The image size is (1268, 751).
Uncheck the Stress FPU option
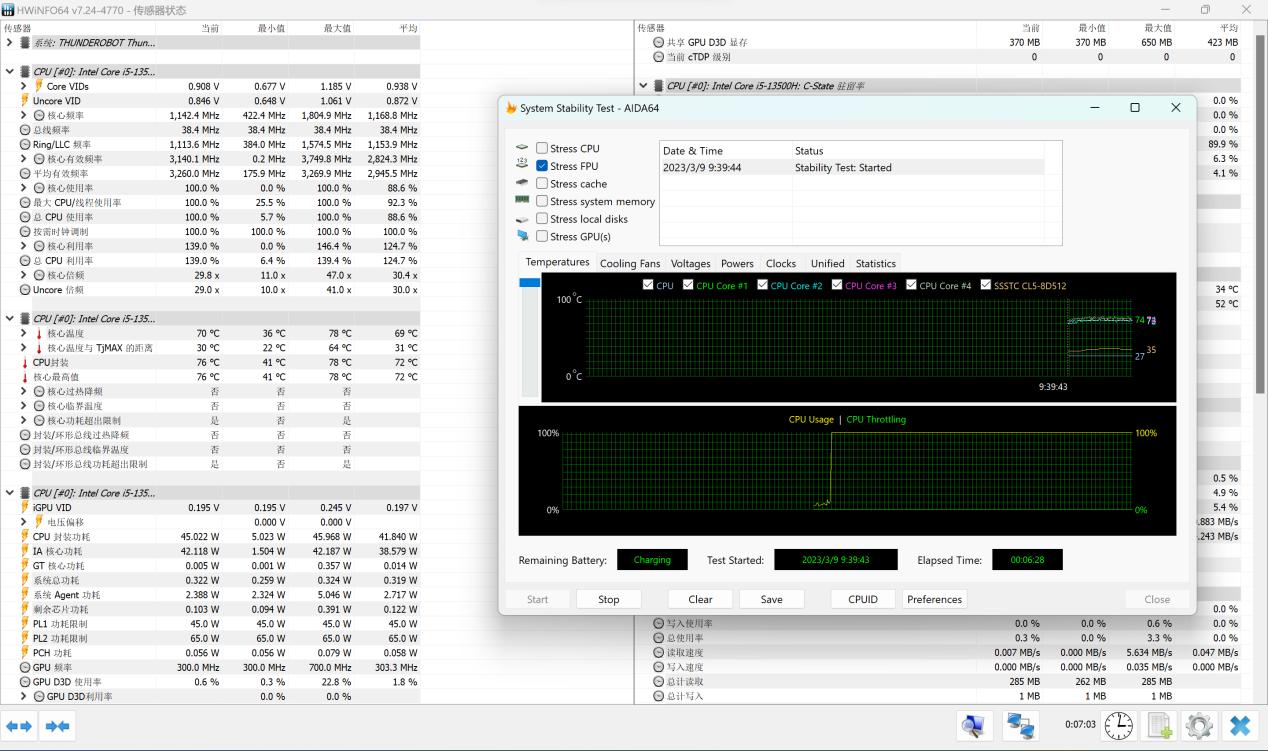point(542,166)
